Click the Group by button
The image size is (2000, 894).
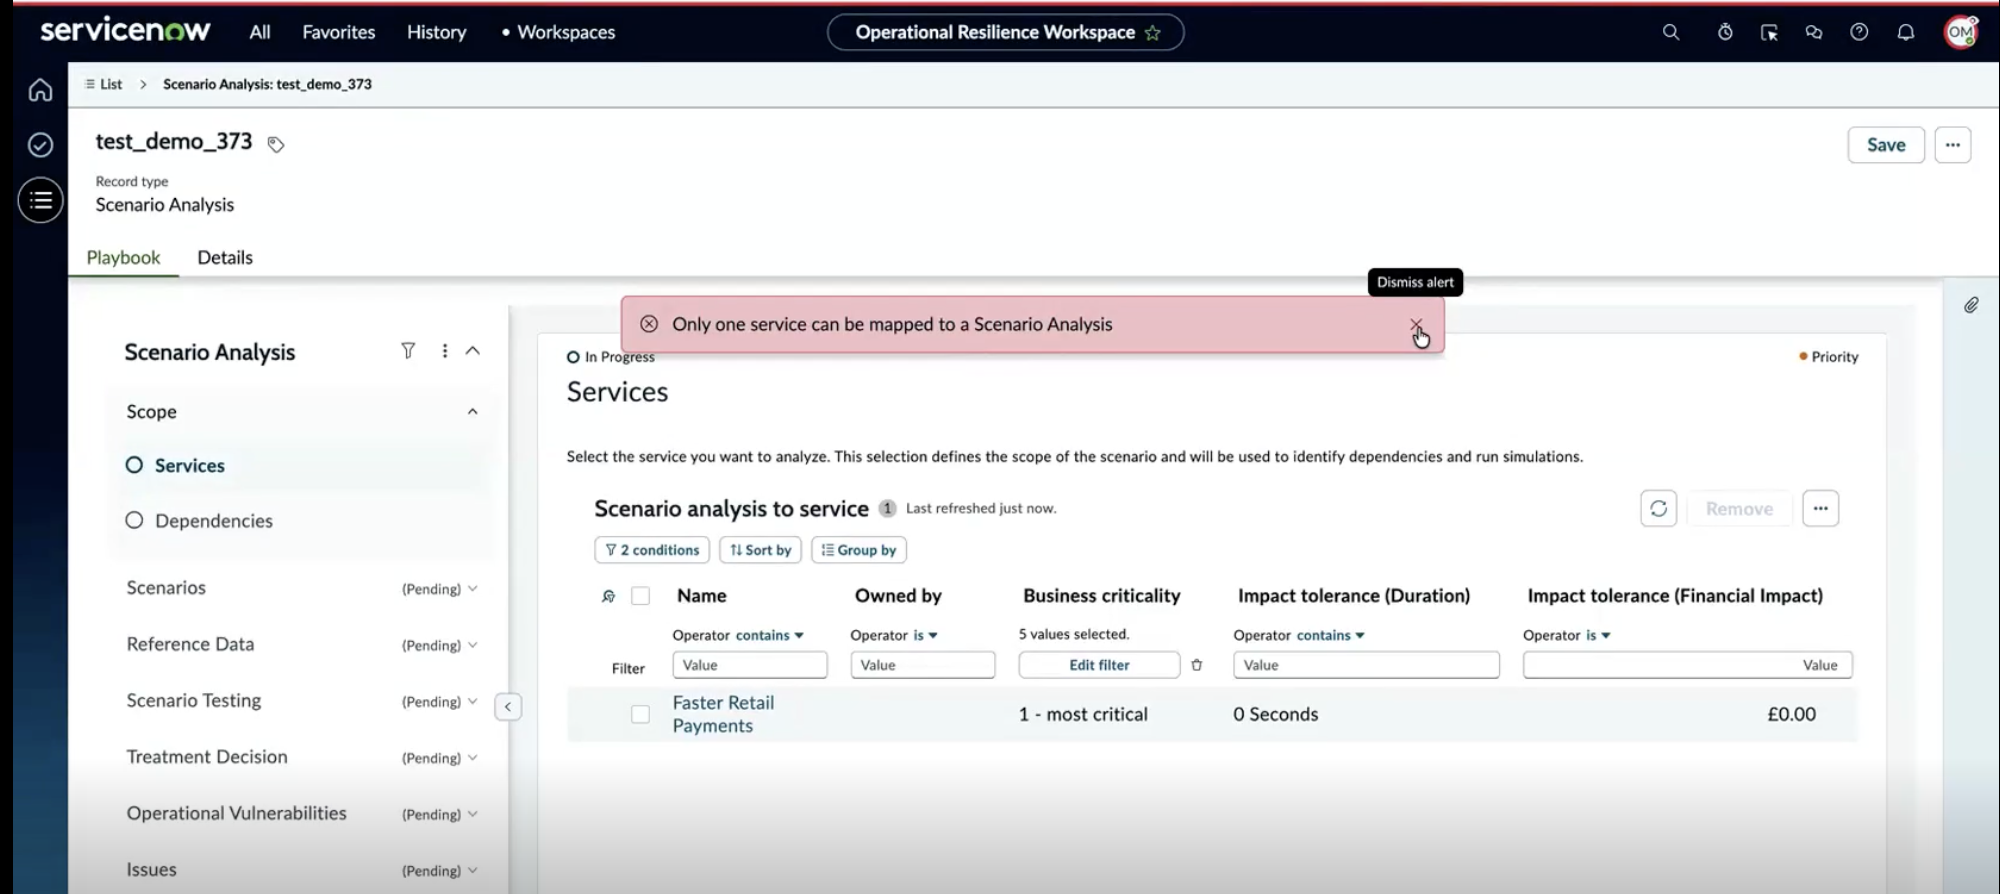click(x=859, y=550)
